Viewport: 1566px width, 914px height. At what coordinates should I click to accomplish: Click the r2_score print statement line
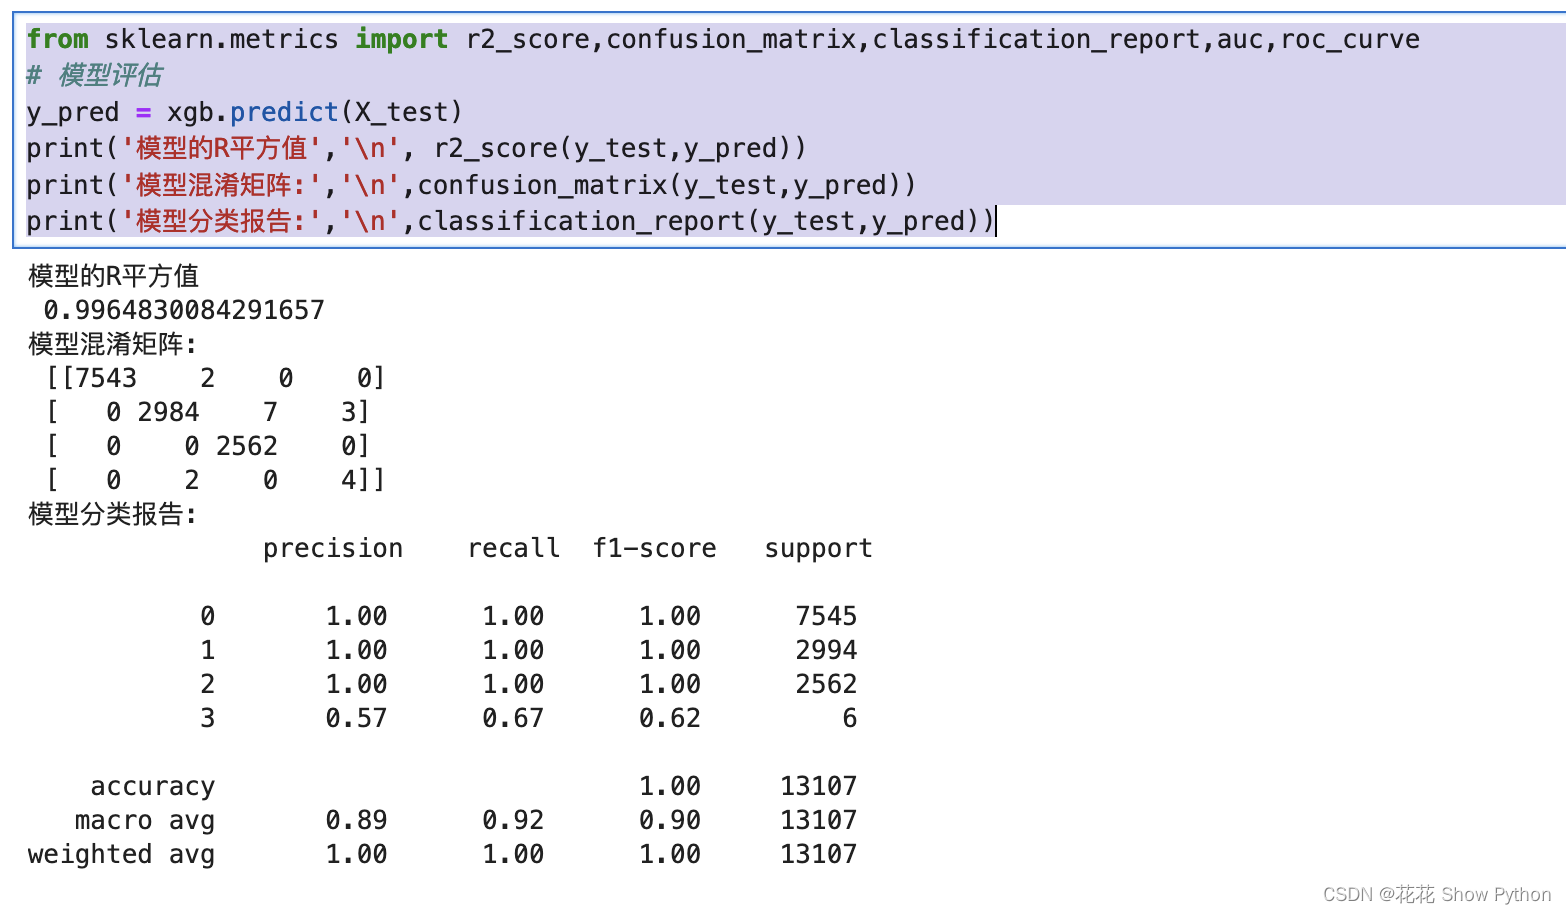click(x=416, y=148)
